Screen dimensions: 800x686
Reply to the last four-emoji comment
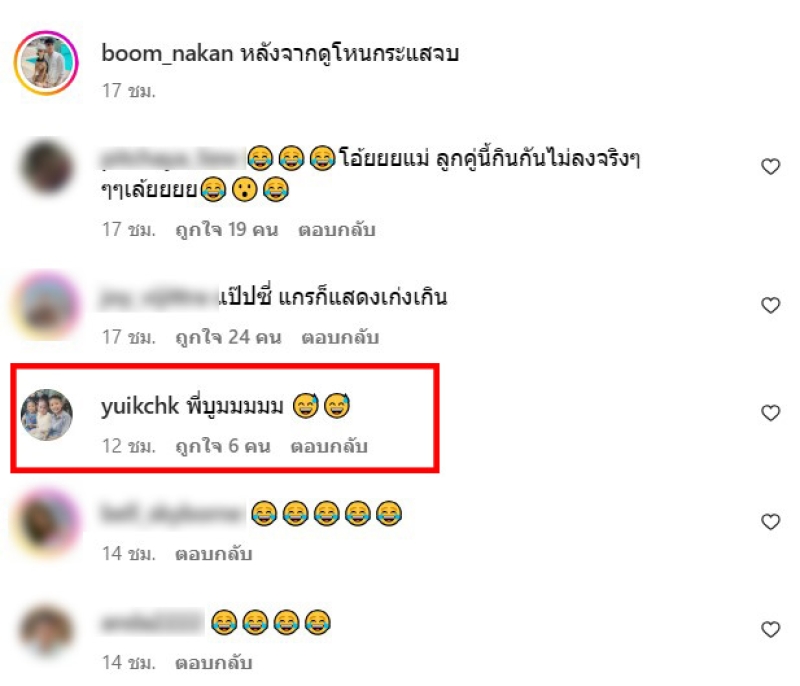click(214, 663)
